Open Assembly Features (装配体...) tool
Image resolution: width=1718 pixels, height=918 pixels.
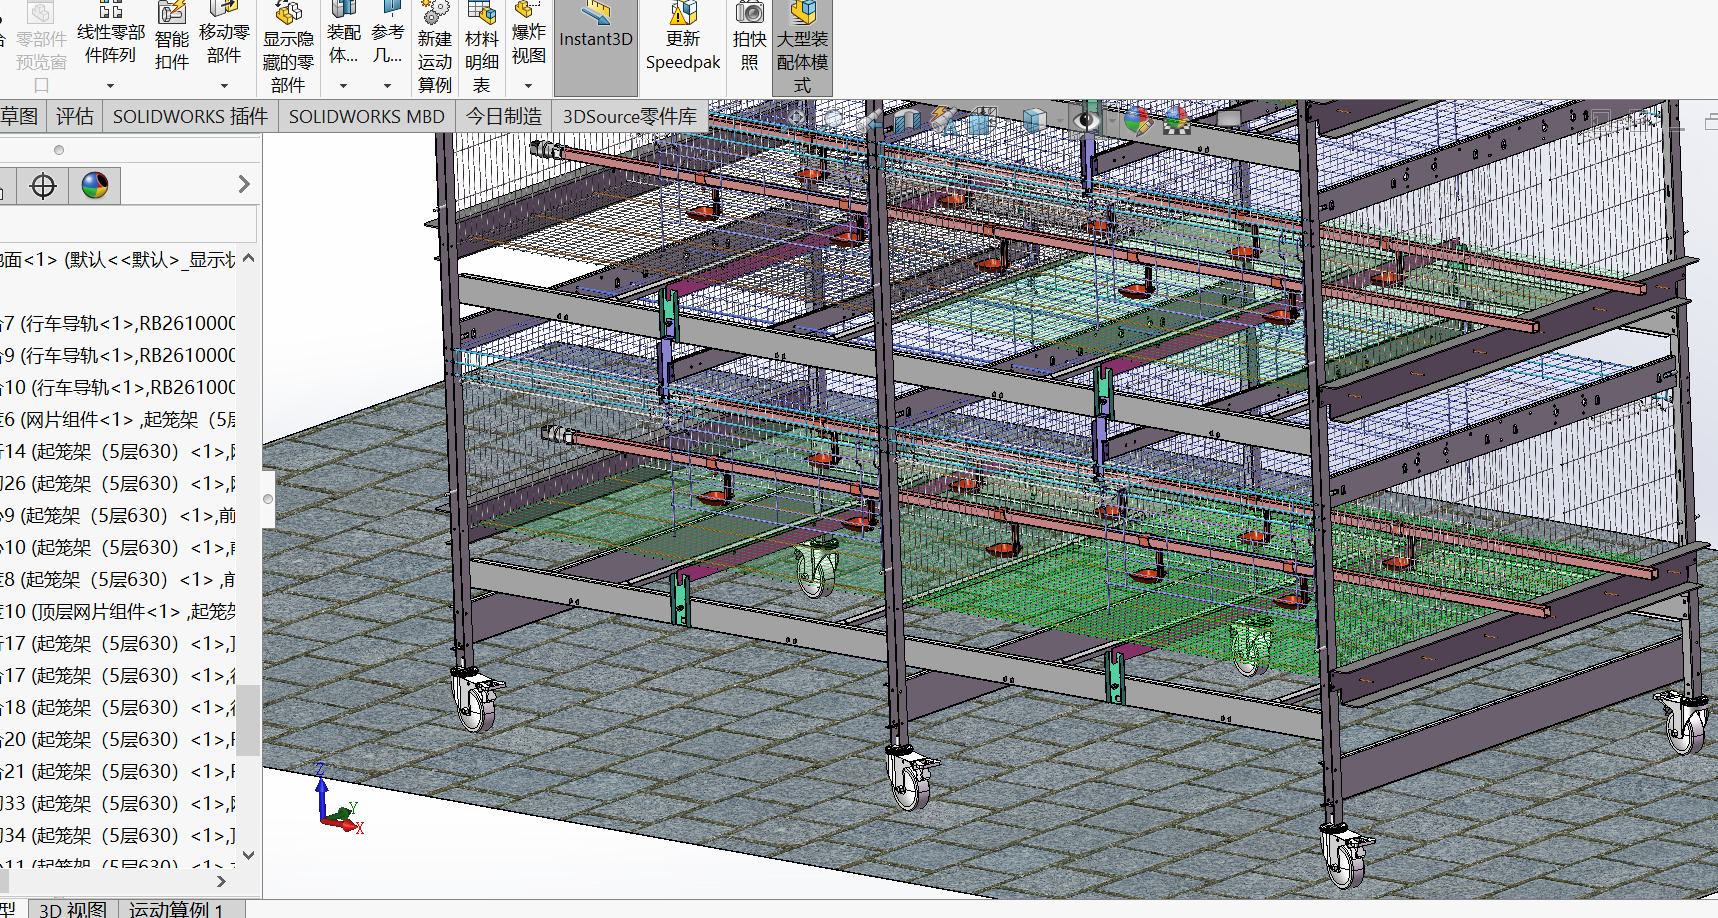[x=343, y=35]
